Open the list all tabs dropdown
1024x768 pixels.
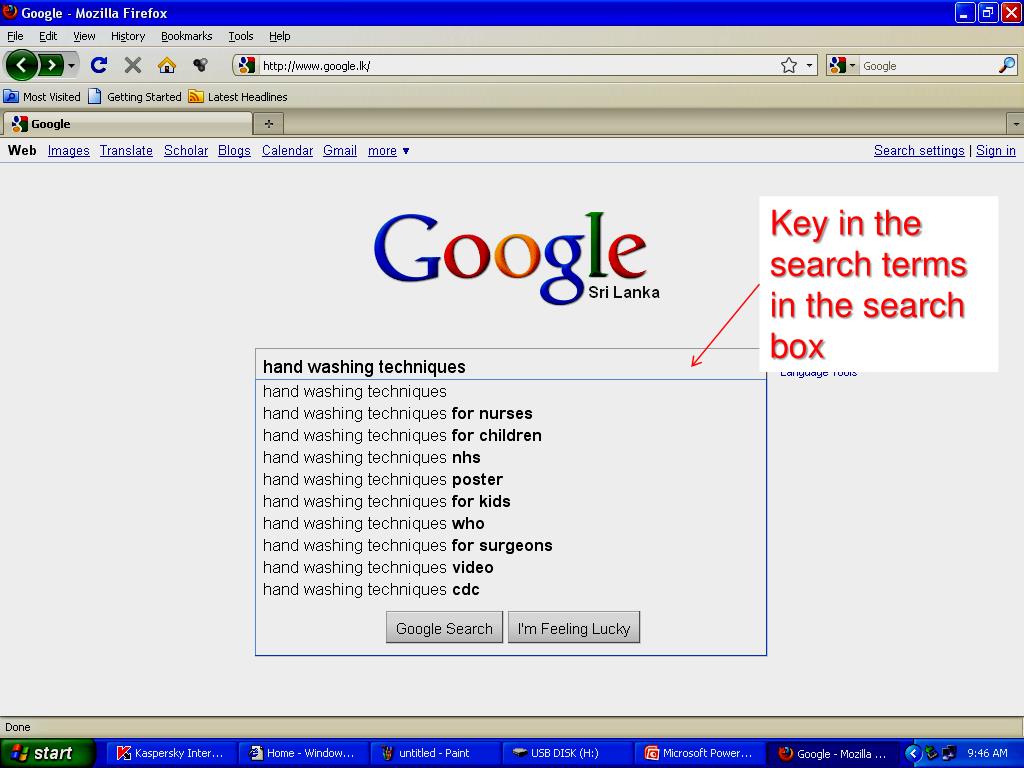(1016, 123)
